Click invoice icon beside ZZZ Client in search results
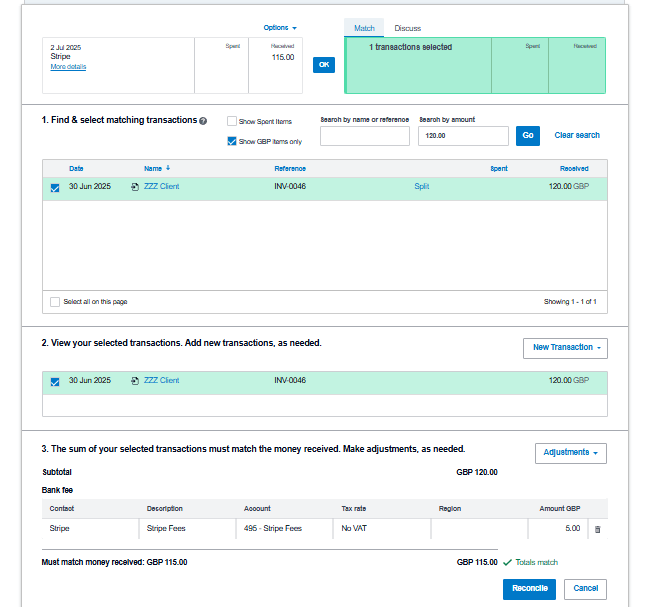 click(135, 187)
